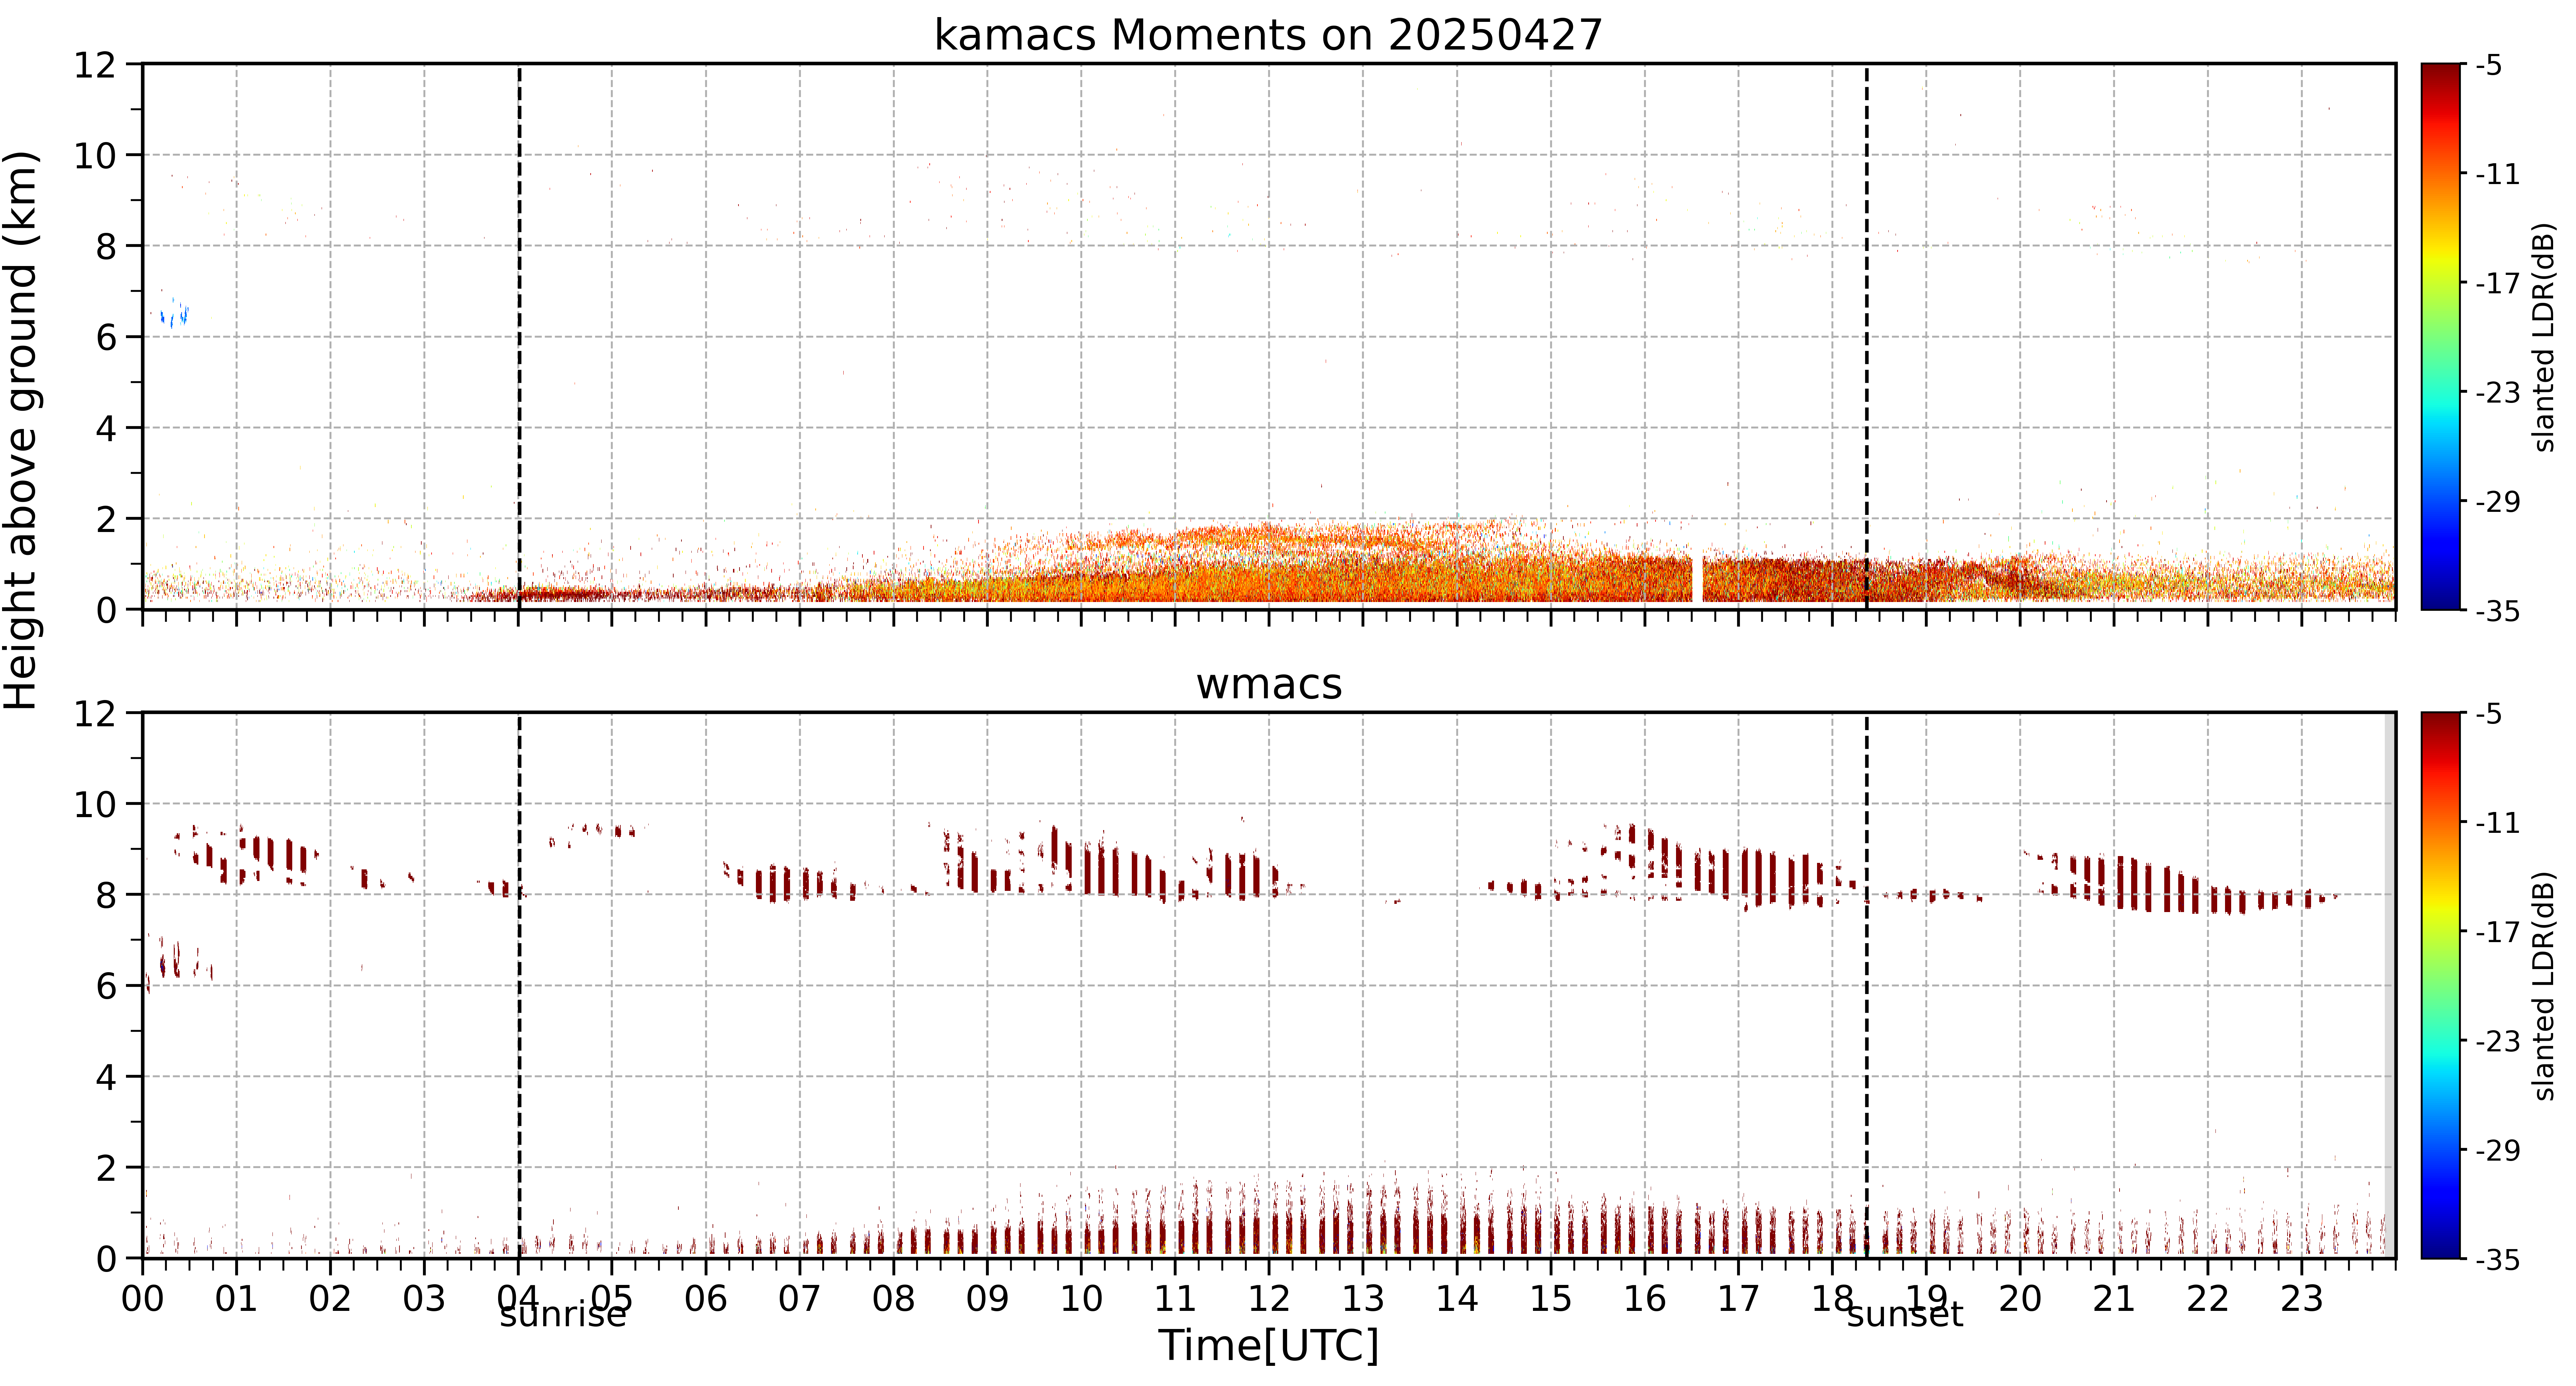Click the 'sunrise' label below the axis
Viewport: 2576px width, 1386px height.
coord(563,1314)
